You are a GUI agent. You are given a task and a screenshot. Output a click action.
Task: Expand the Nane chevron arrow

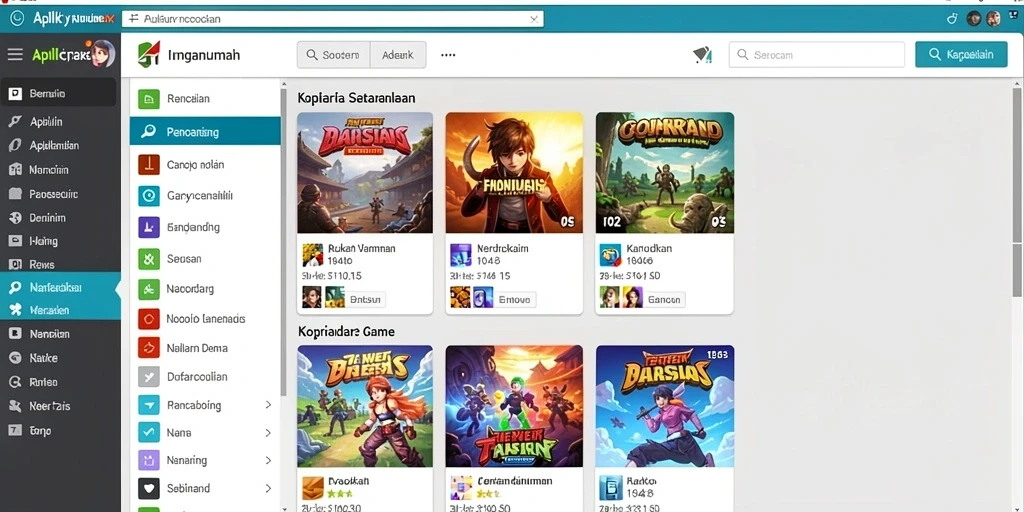(x=268, y=432)
